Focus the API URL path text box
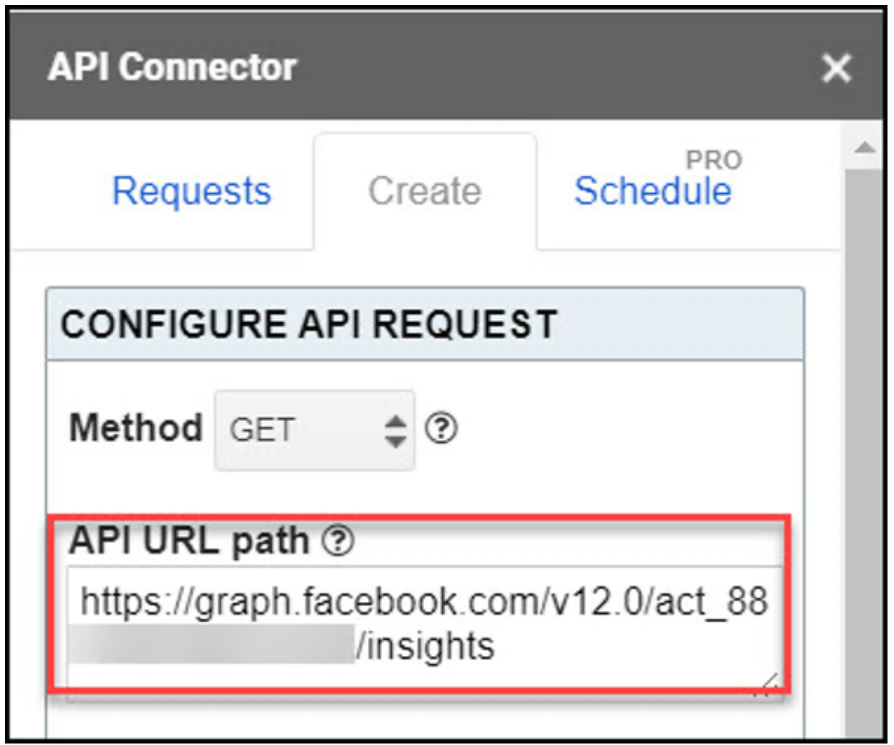The image size is (894, 745). point(425,632)
